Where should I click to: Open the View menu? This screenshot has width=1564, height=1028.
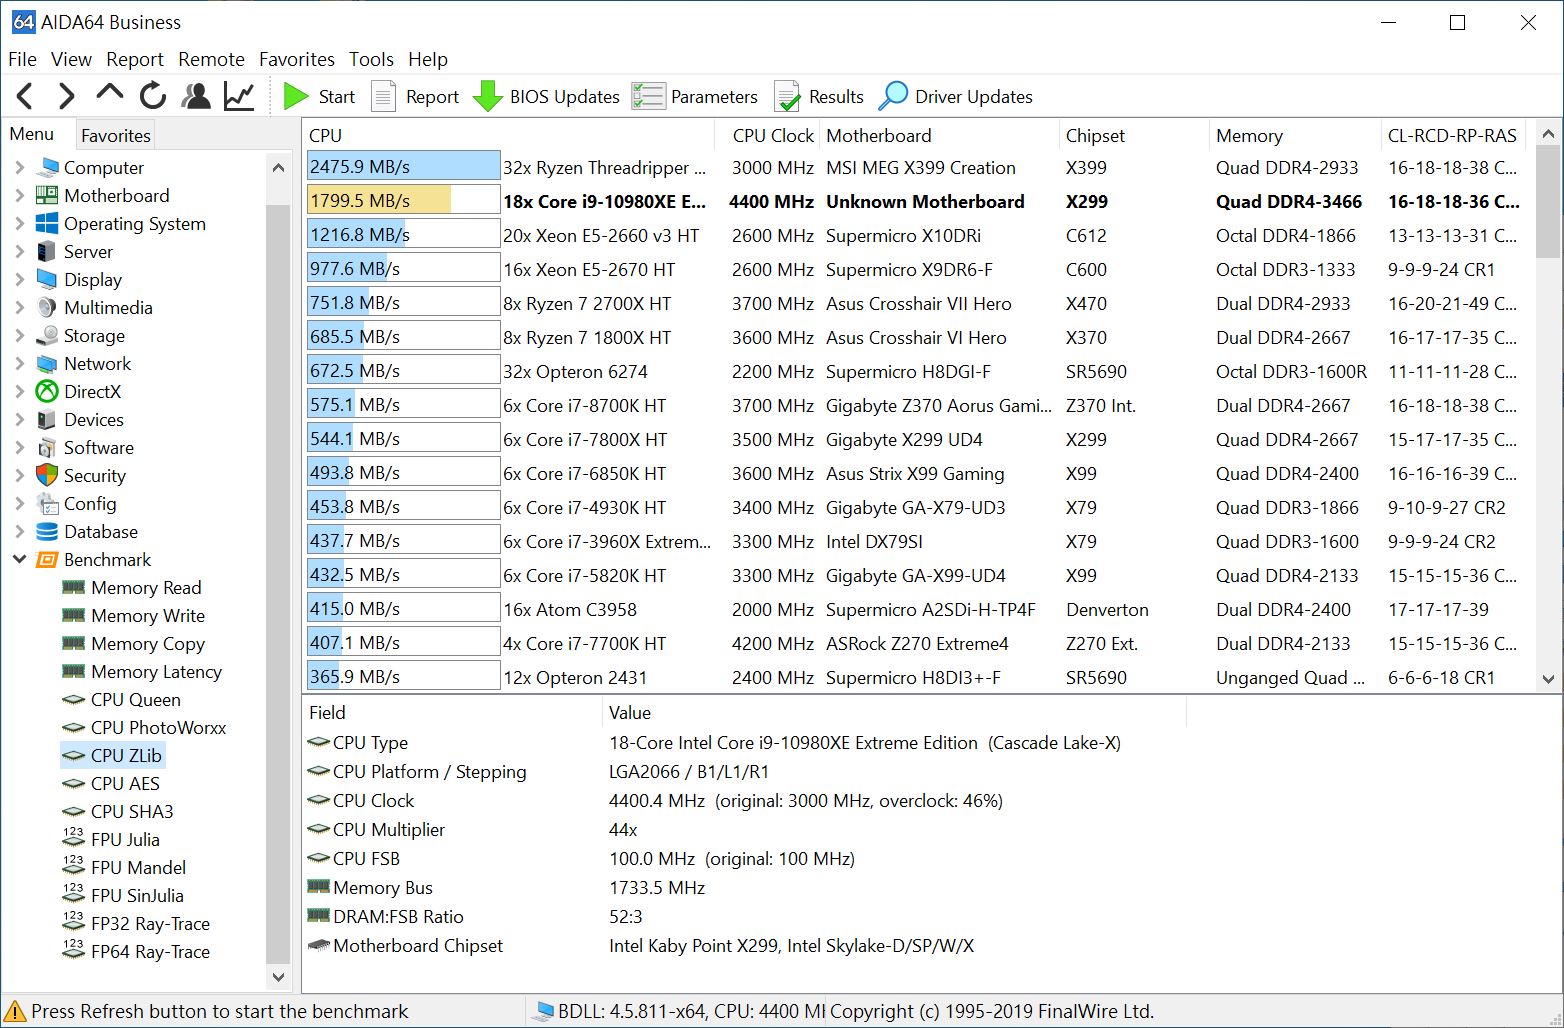71,59
